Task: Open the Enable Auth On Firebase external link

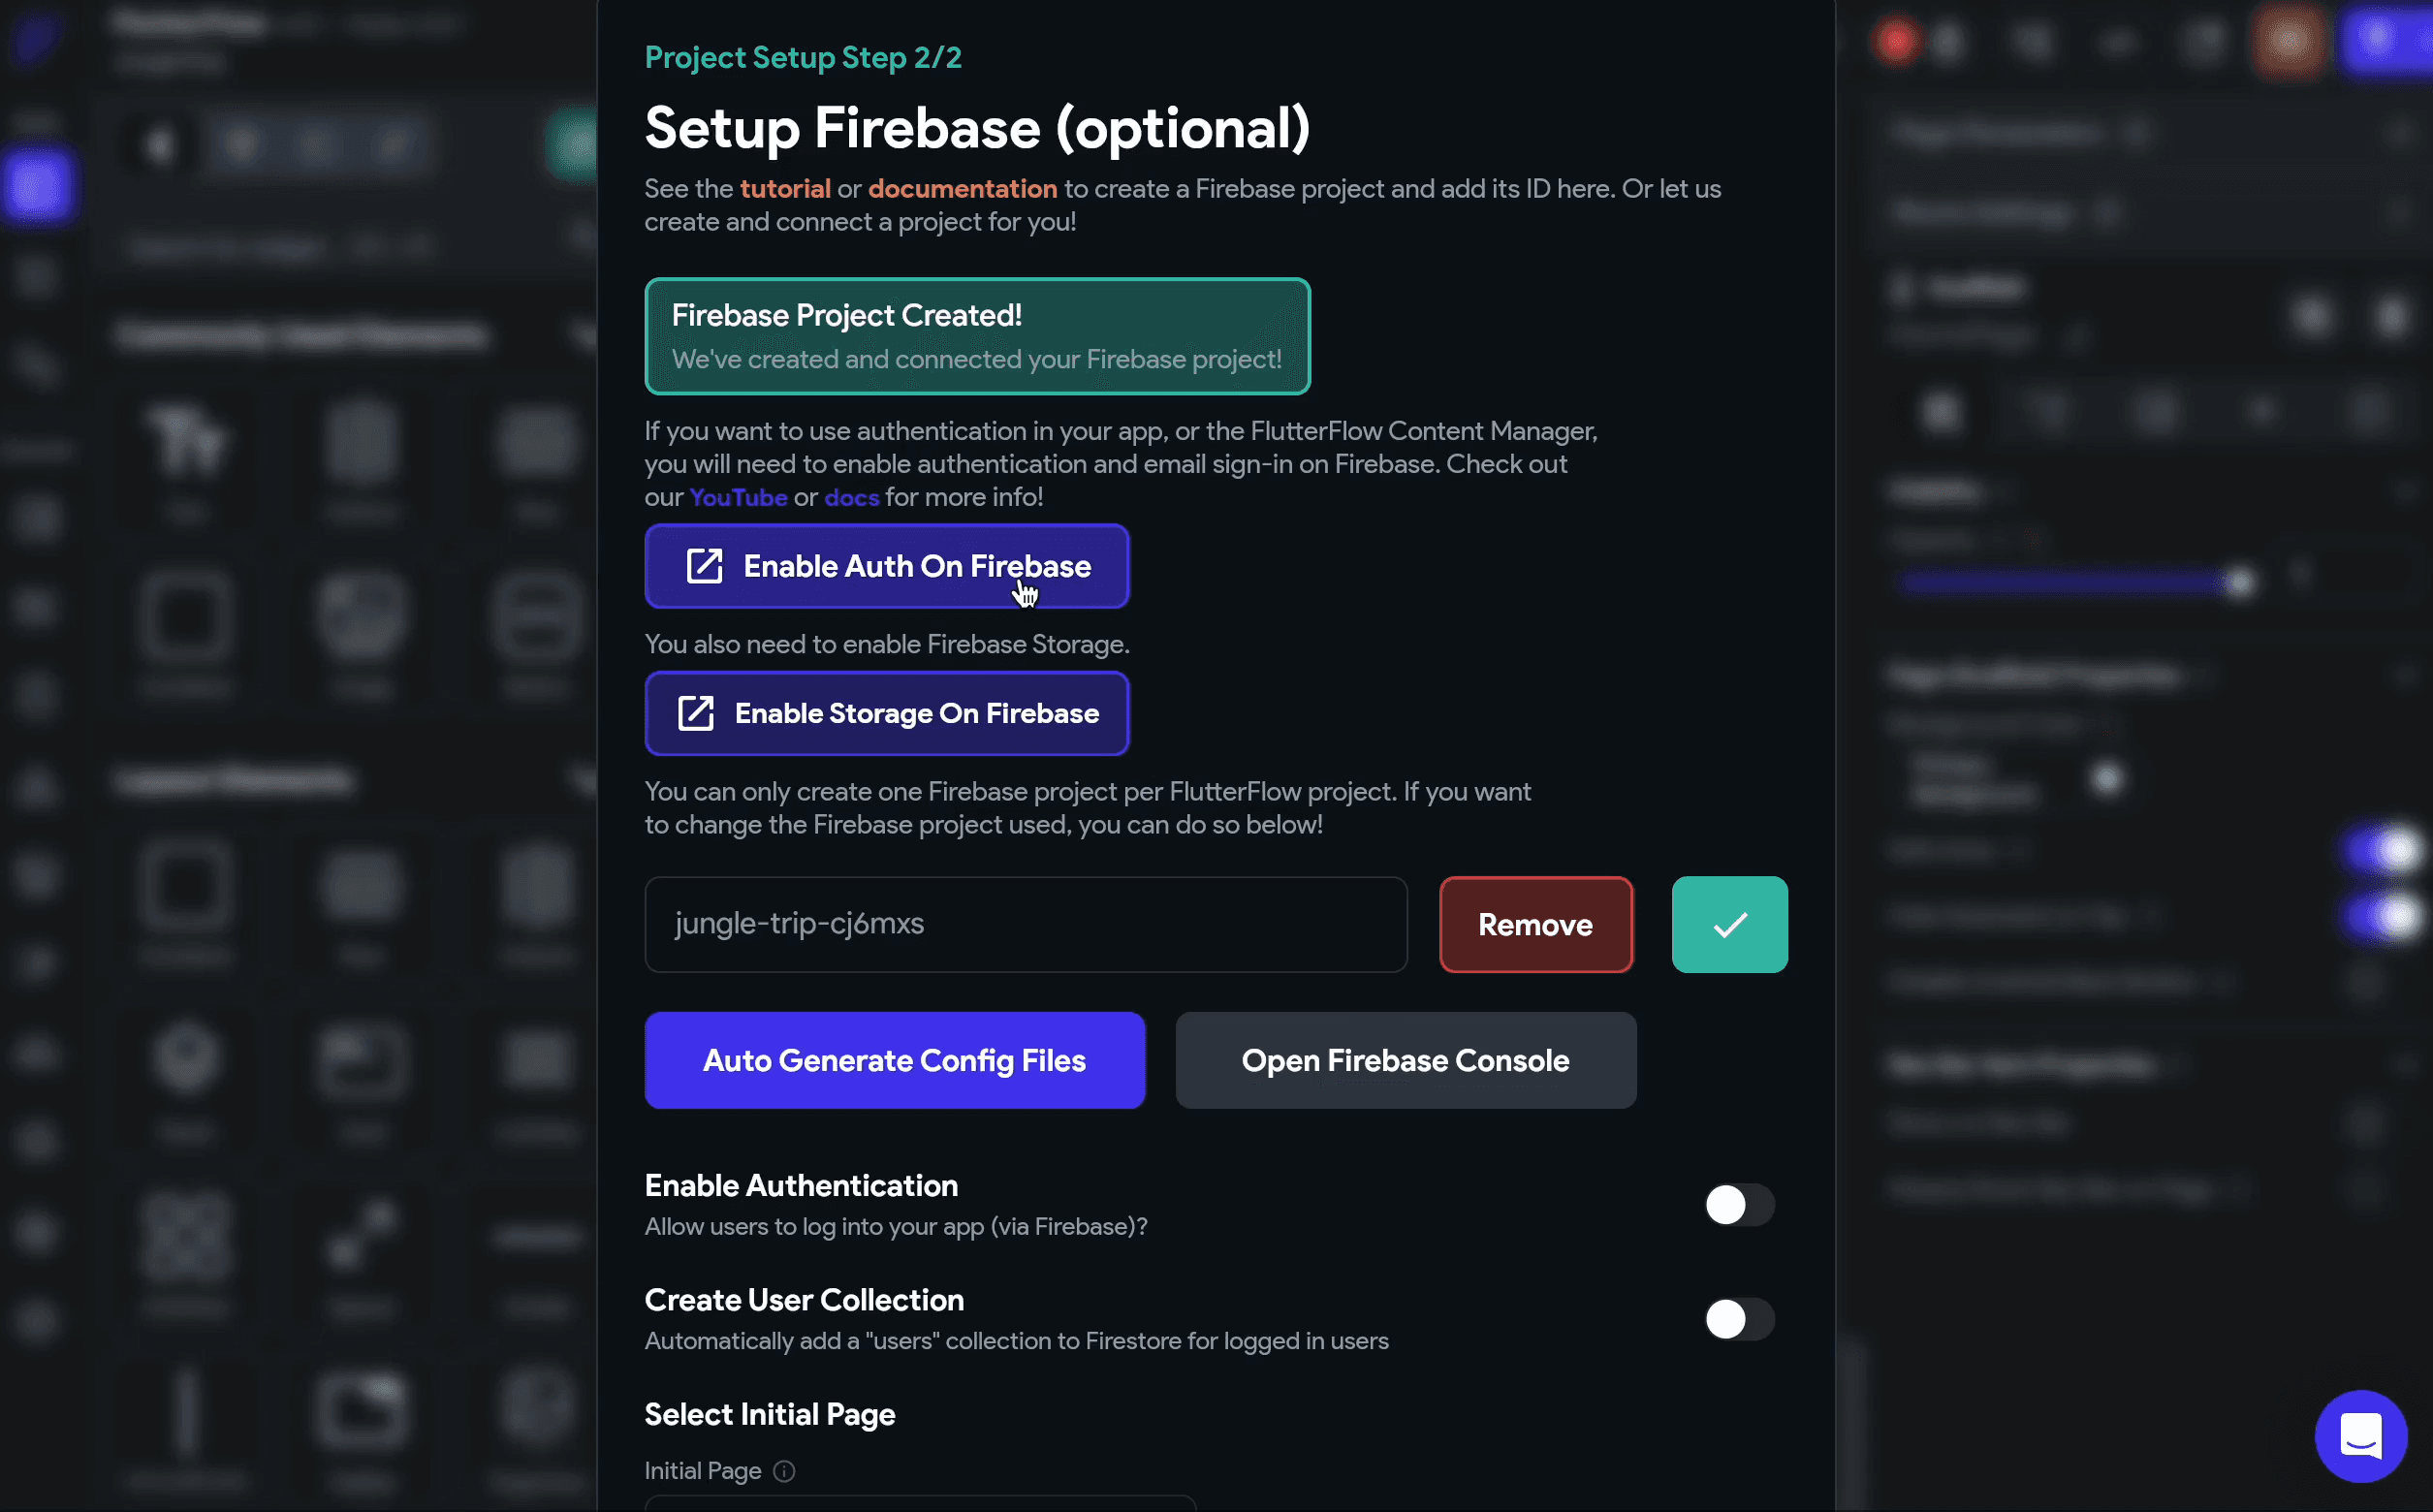Action: 886,566
